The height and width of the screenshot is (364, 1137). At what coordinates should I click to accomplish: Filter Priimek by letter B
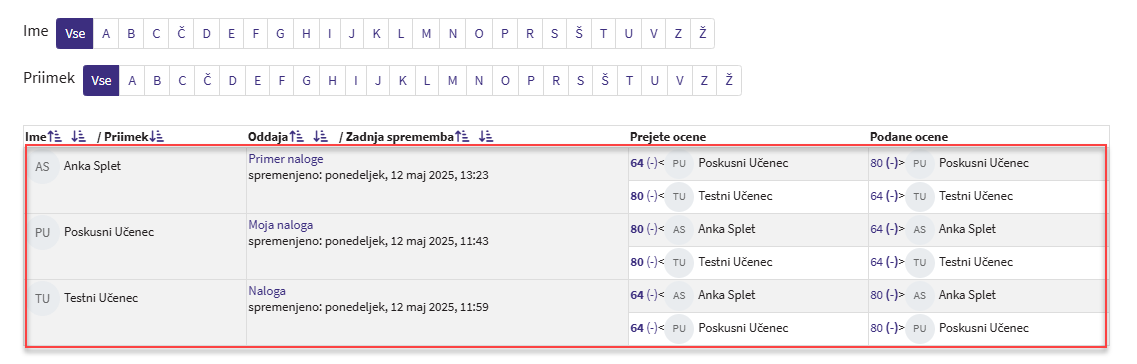(157, 80)
